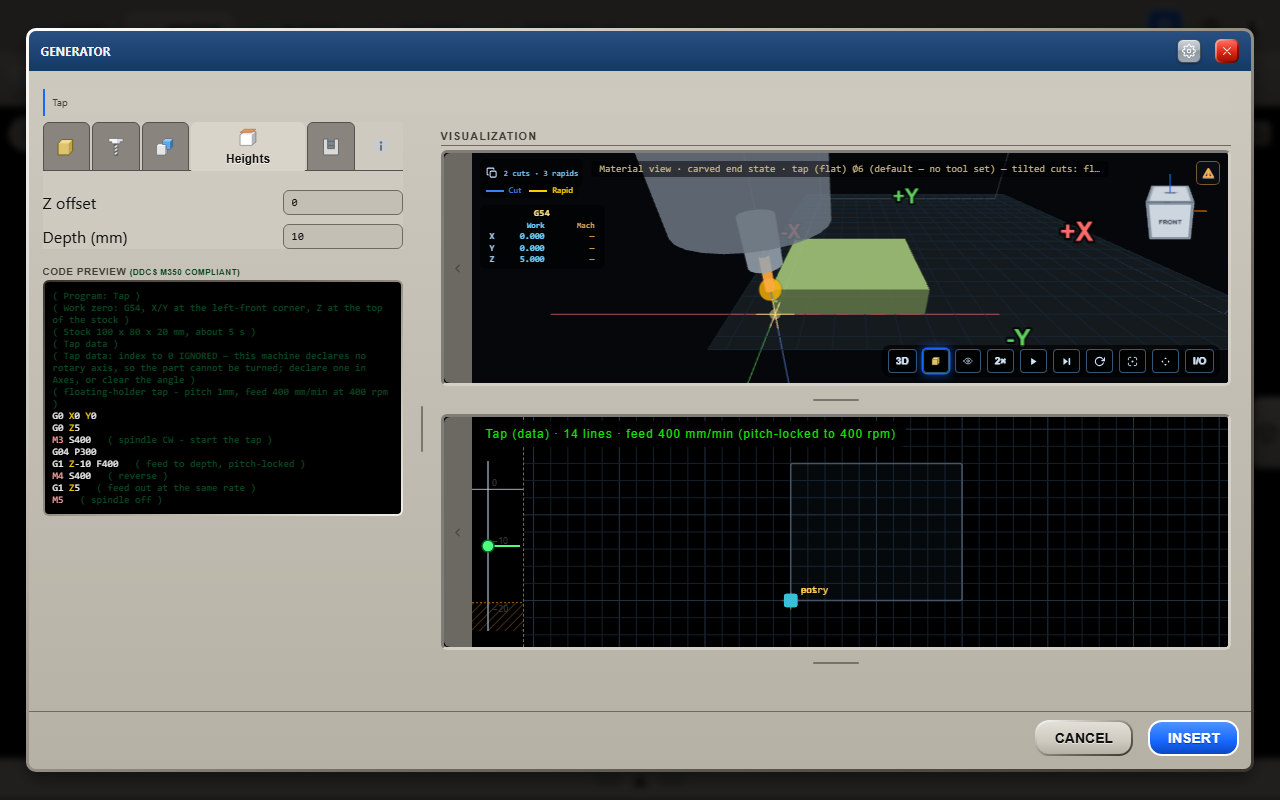
Task: Open the blue cubes geometry tab
Action: [165, 146]
